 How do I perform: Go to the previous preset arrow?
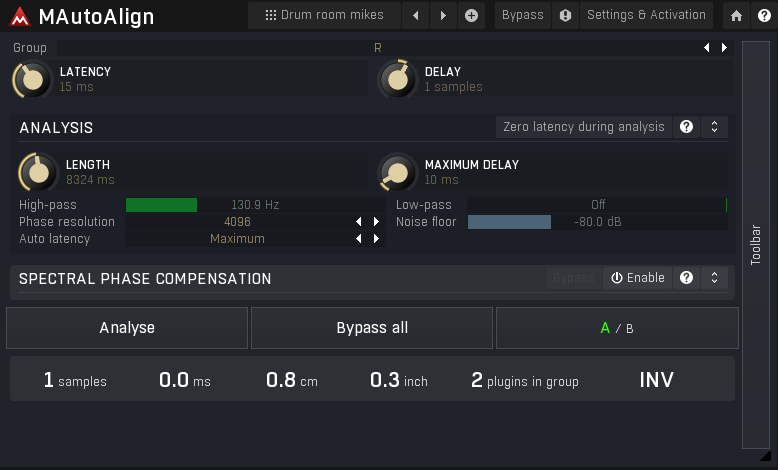[x=416, y=15]
